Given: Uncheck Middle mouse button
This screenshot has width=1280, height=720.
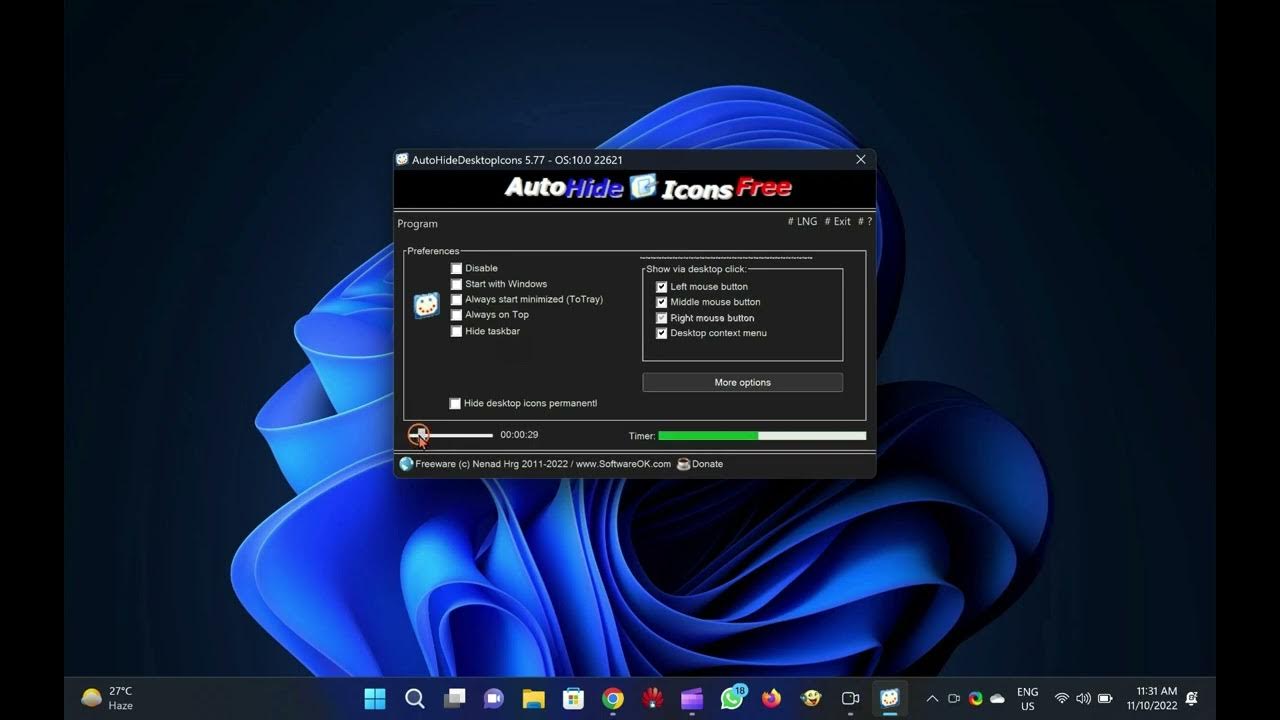Looking at the screenshot, I should pos(661,302).
